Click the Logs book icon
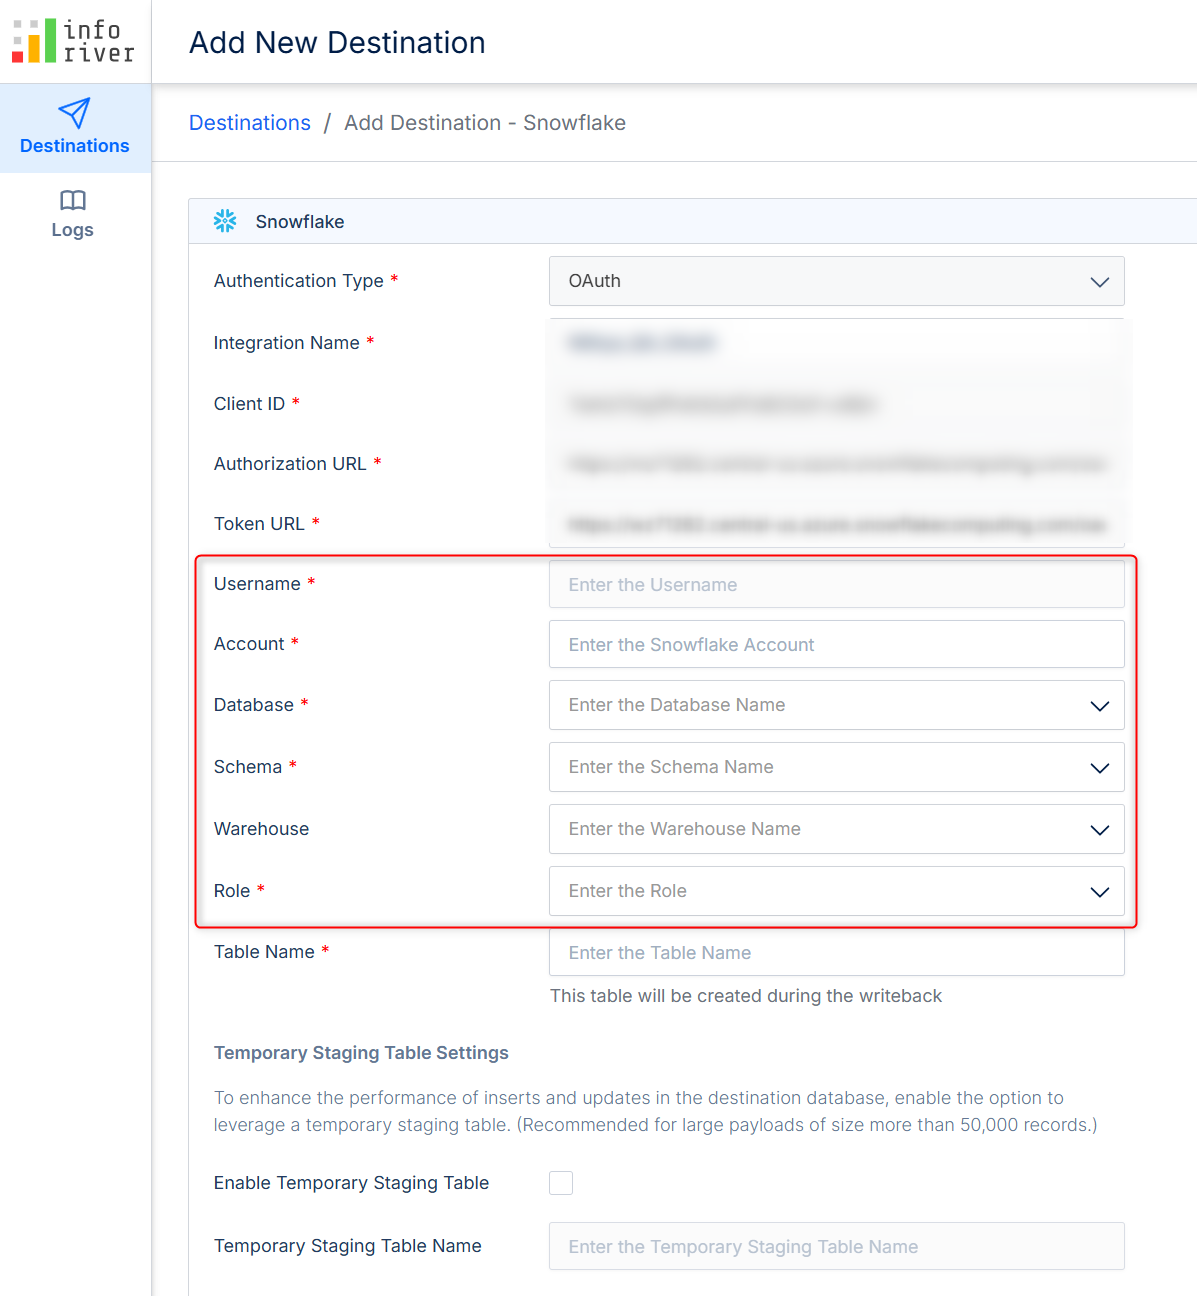Screen dimensions: 1197x1296 [73, 200]
